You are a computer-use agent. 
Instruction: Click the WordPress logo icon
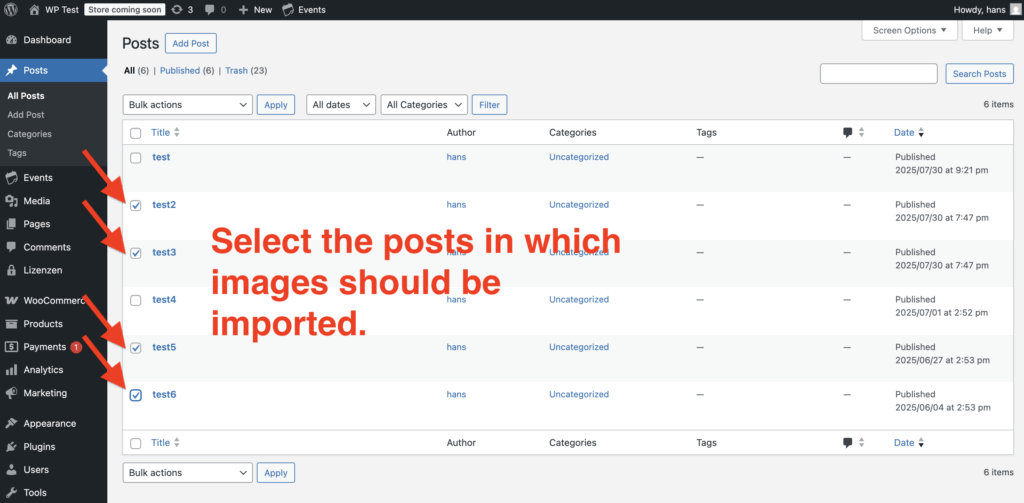pyautogui.click(x=13, y=9)
